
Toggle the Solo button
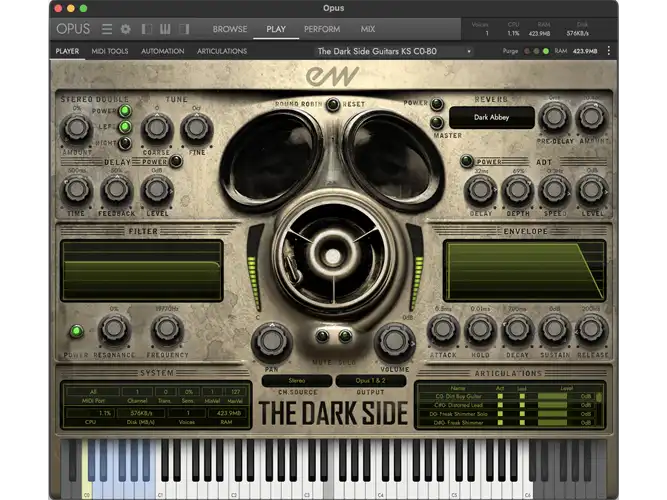[x=345, y=336]
